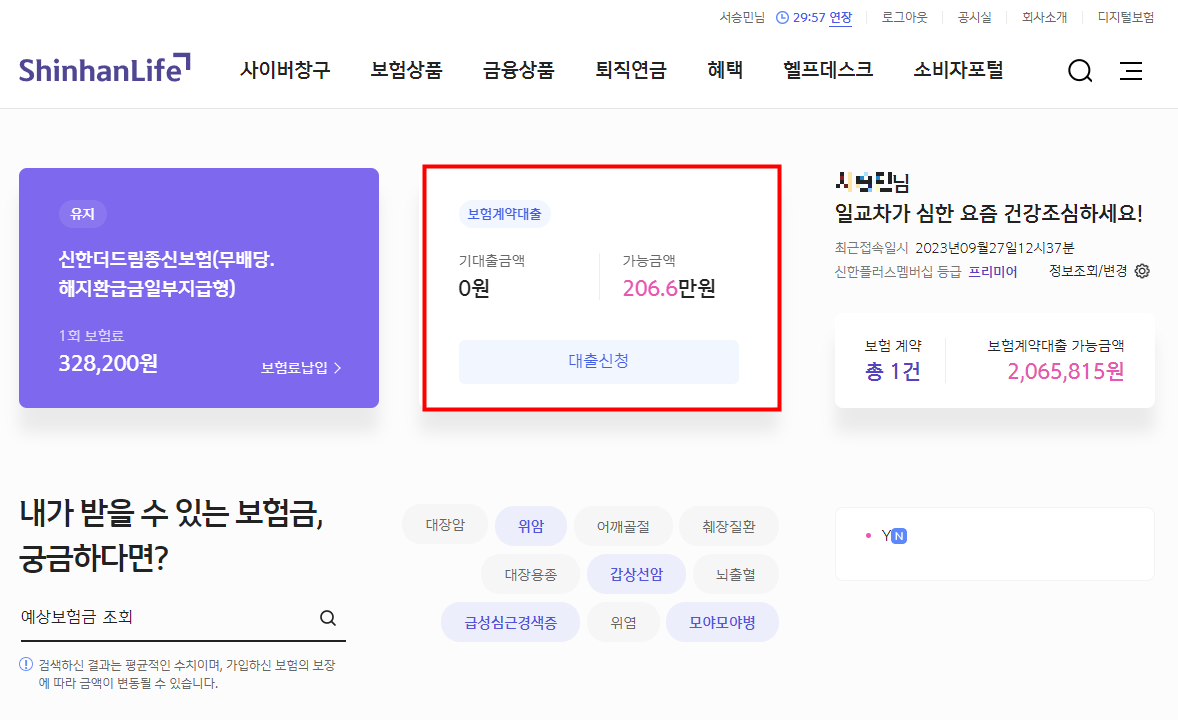The height and width of the screenshot is (720, 1178).
Task: Select the 뇌출혈 keyword chip
Action: [735, 574]
